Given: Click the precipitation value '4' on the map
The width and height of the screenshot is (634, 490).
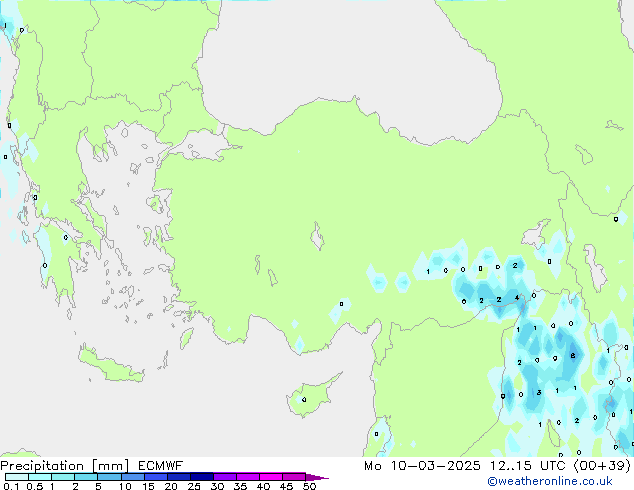Looking at the screenshot, I should click(517, 298).
